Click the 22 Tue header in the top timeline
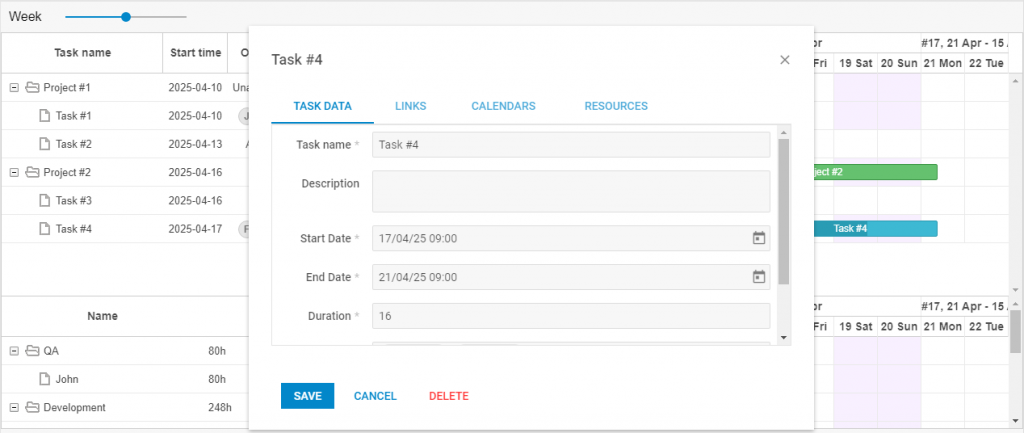 (986, 63)
